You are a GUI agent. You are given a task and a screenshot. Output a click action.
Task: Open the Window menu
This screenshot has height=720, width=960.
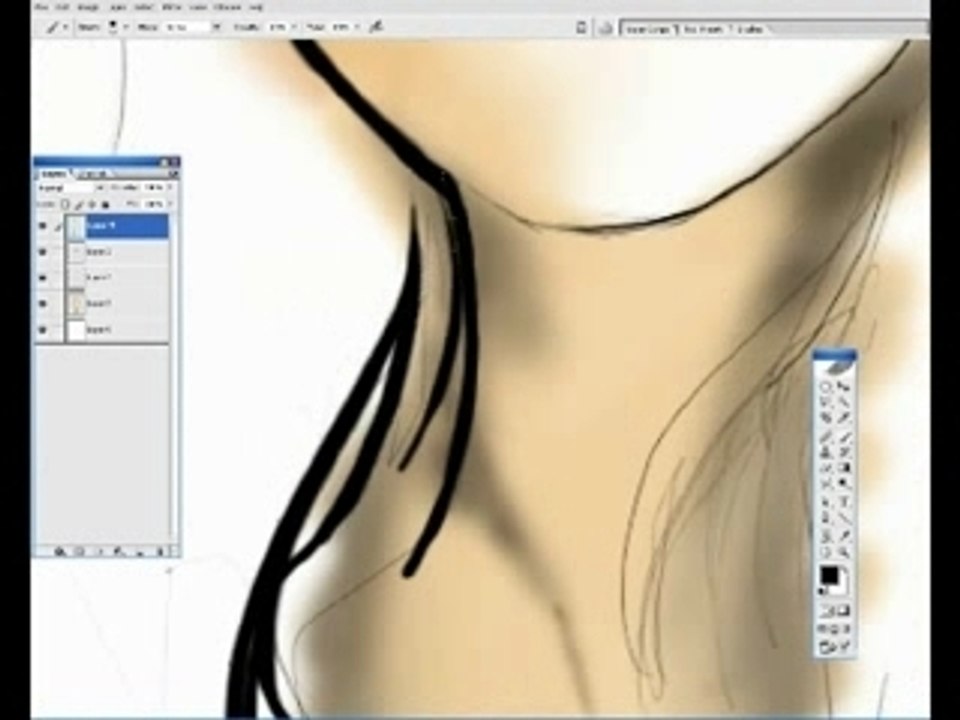[227, 7]
